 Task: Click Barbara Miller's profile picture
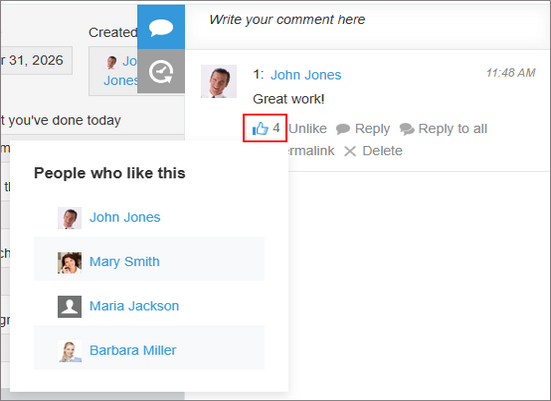click(x=70, y=351)
